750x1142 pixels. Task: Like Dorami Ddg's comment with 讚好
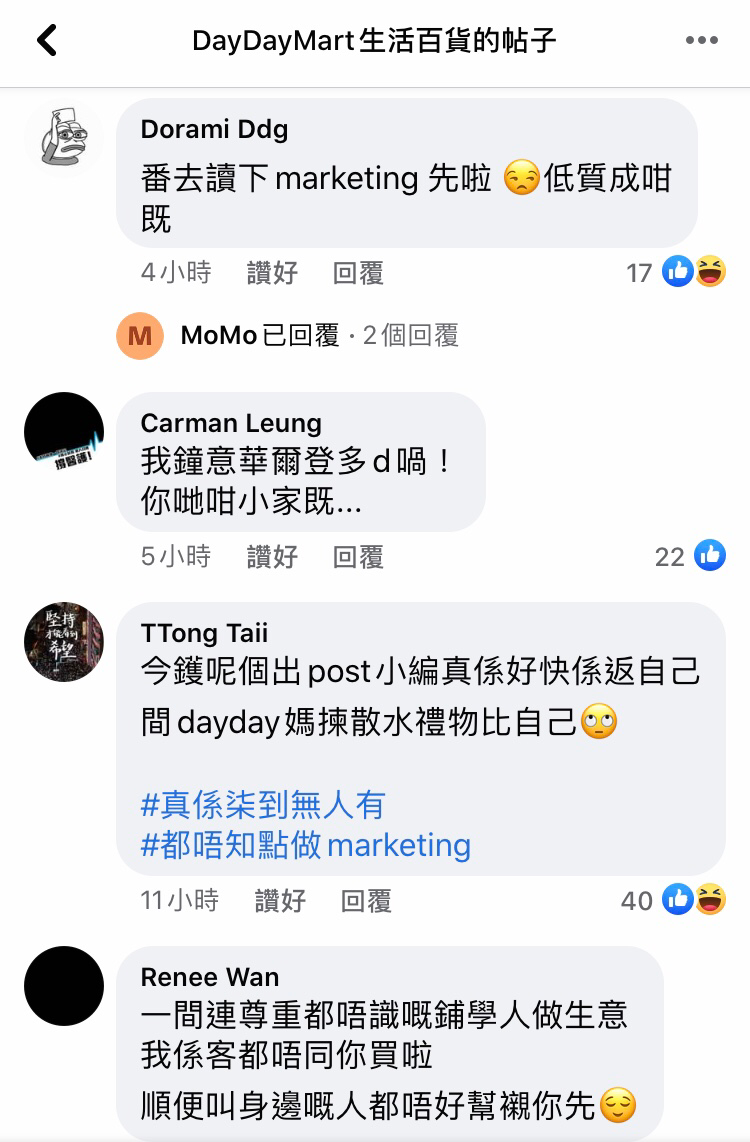tap(272, 273)
